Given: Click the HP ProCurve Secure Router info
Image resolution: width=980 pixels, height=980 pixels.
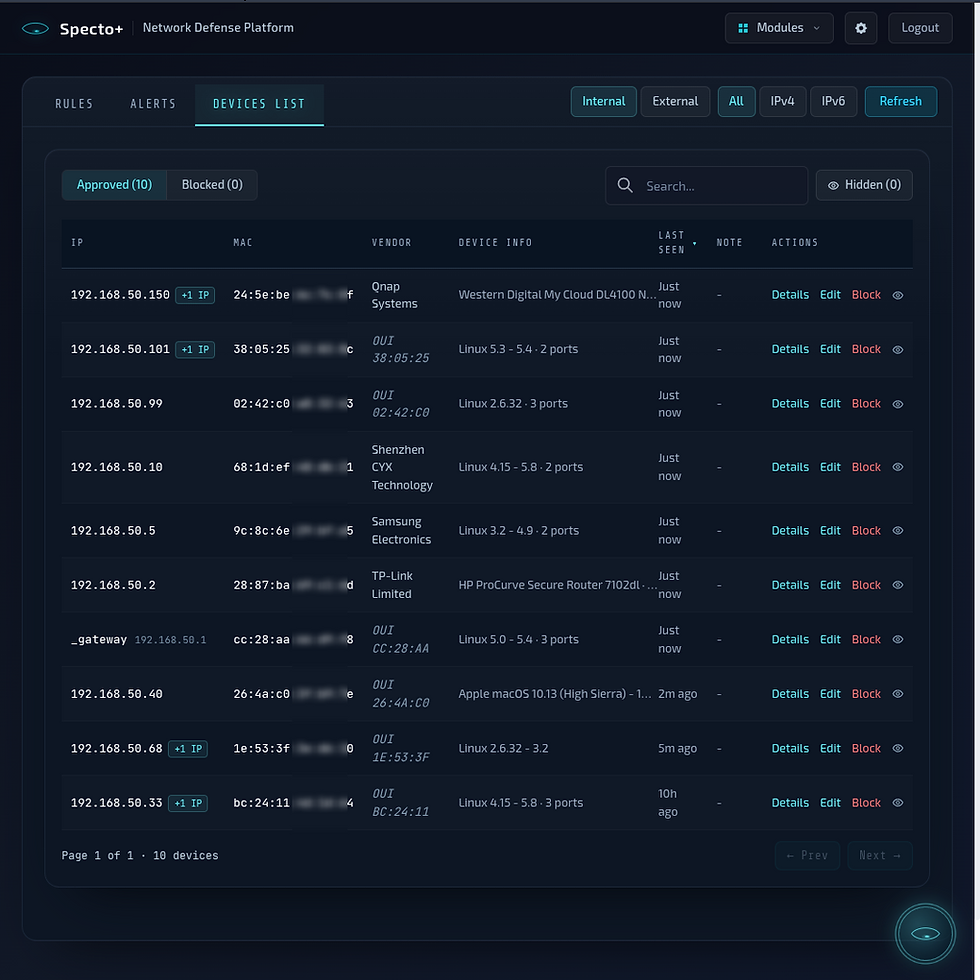Looking at the screenshot, I should [557, 585].
